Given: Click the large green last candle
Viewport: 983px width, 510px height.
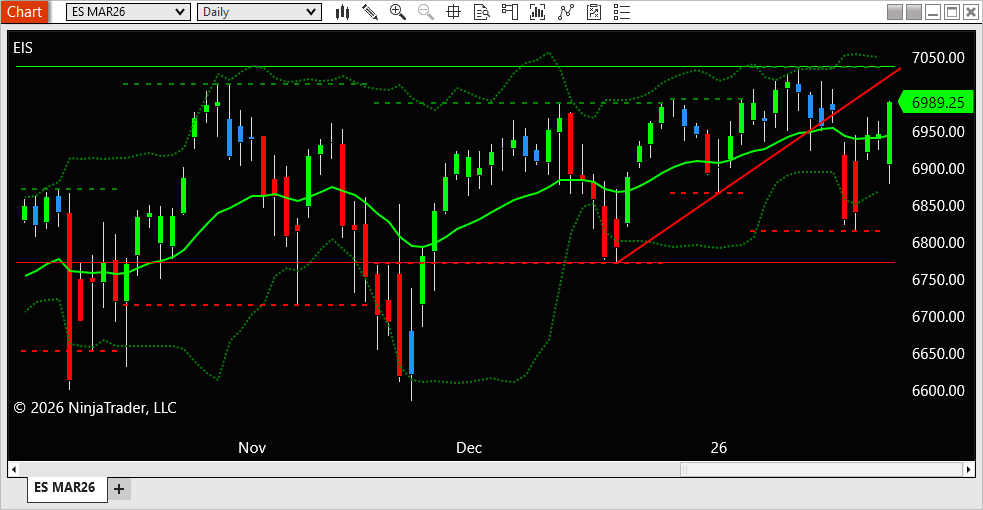Looking at the screenshot, I should click(x=890, y=133).
